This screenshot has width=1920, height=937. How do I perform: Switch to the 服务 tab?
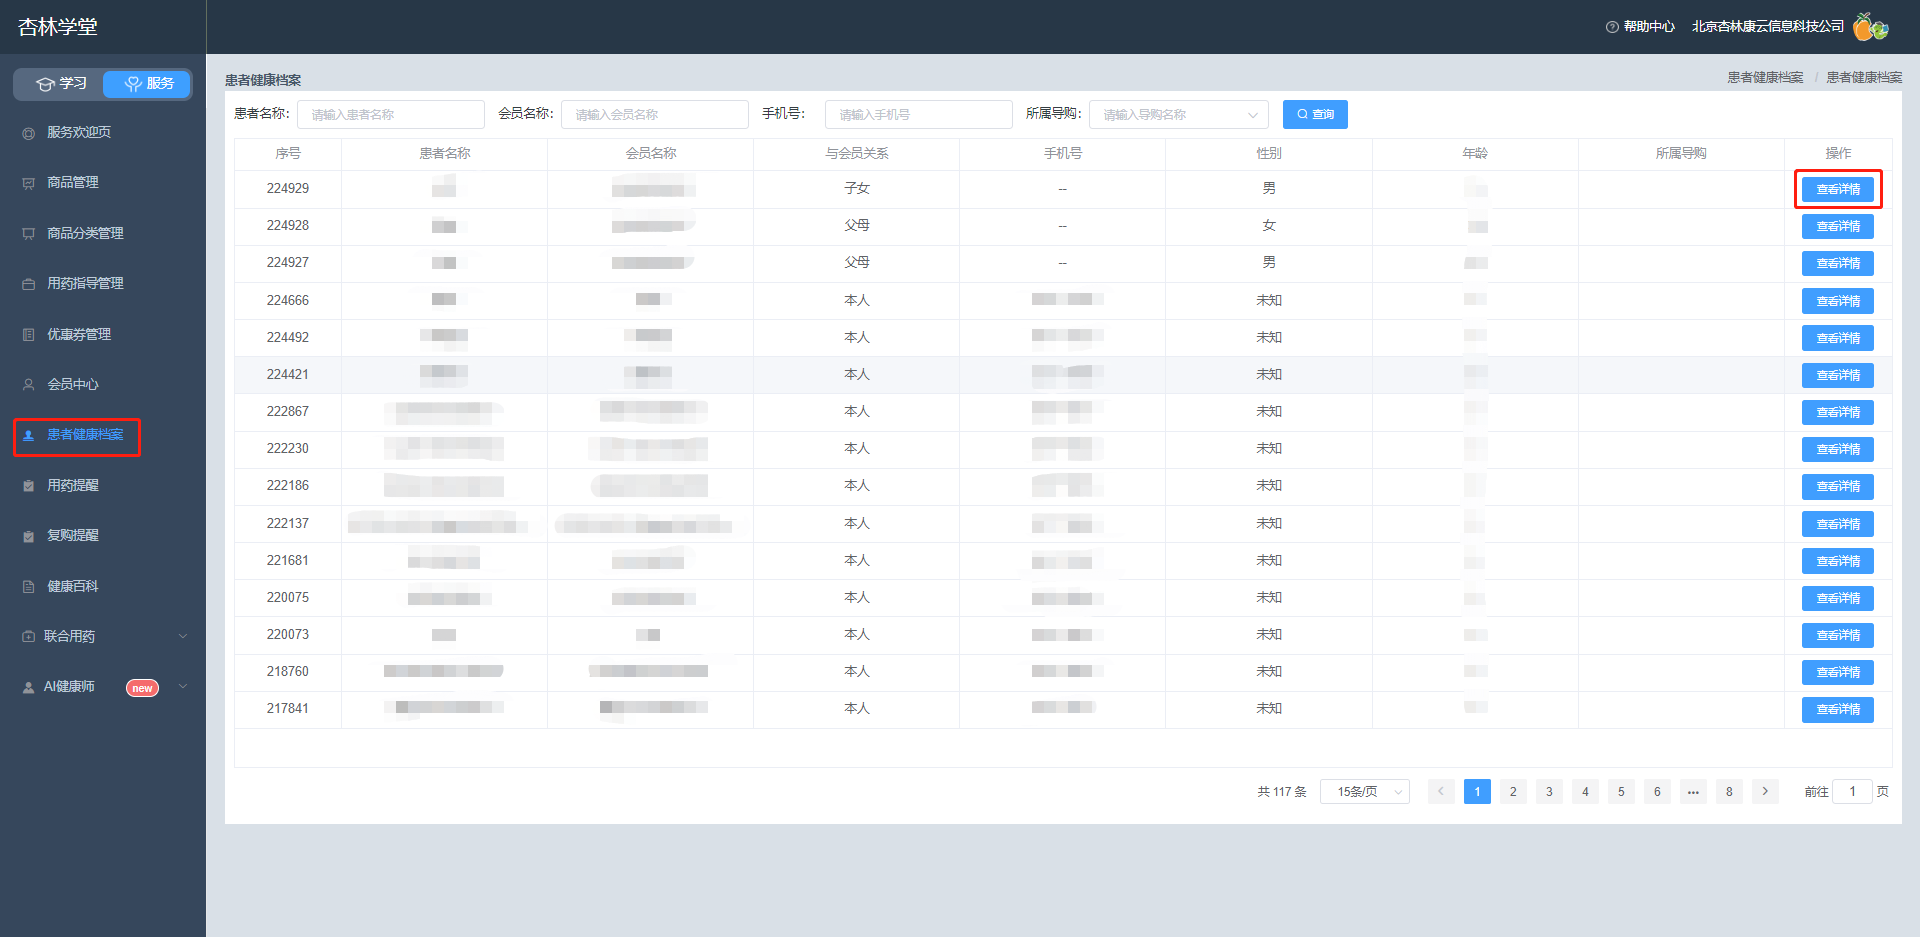(147, 84)
